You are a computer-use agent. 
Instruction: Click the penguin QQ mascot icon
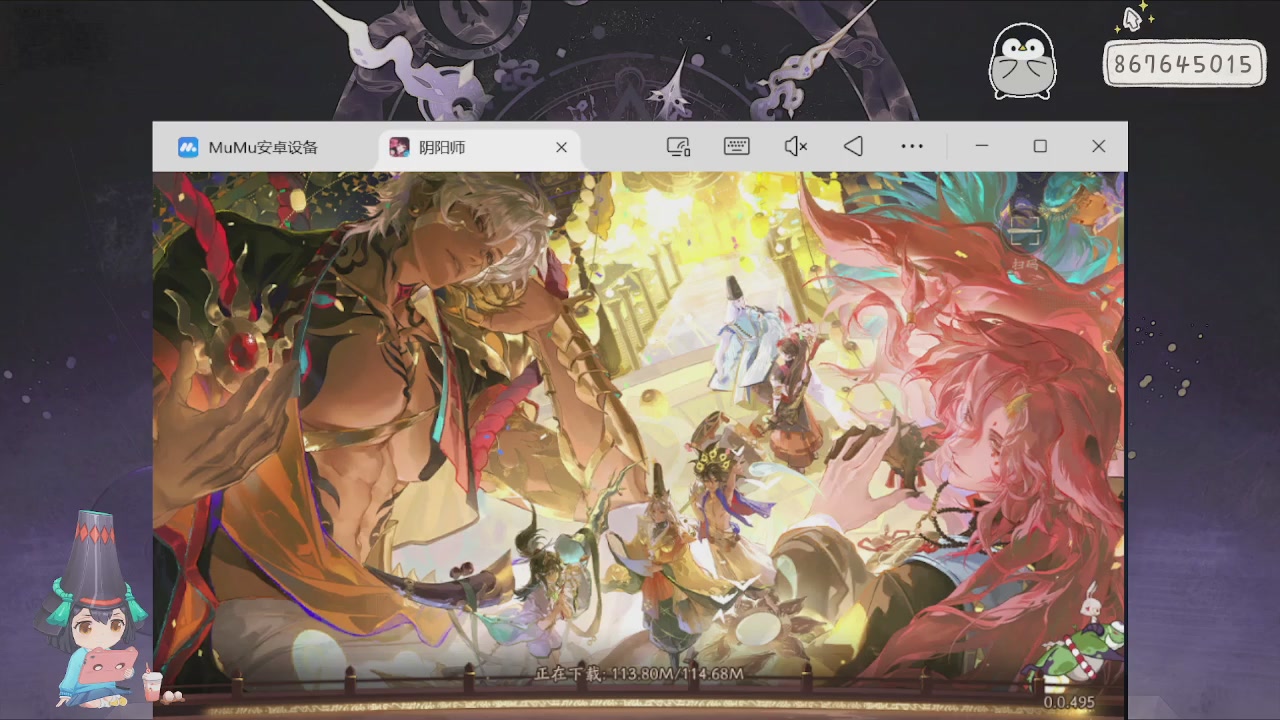(1022, 62)
